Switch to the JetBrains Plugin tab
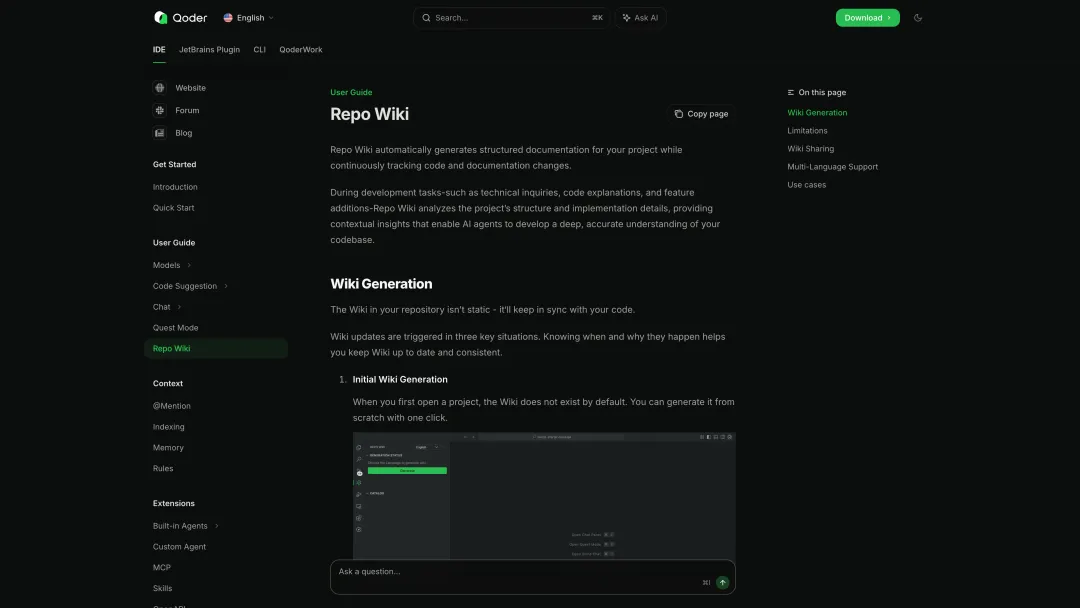The width and height of the screenshot is (1080, 608). (209, 50)
